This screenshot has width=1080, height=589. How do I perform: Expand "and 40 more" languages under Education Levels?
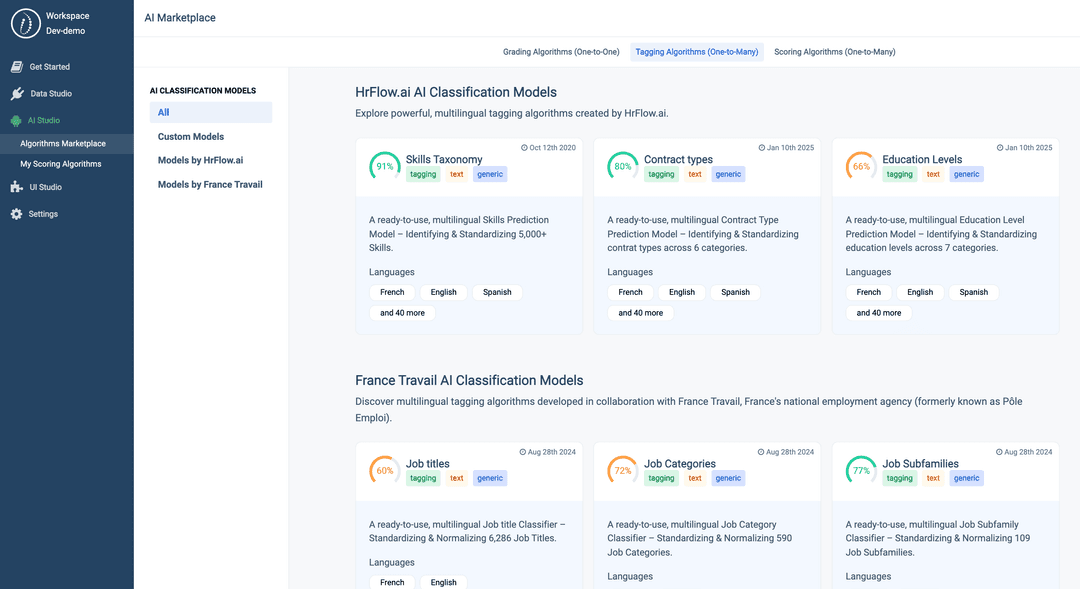pyautogui.click(x=877, y=312)
